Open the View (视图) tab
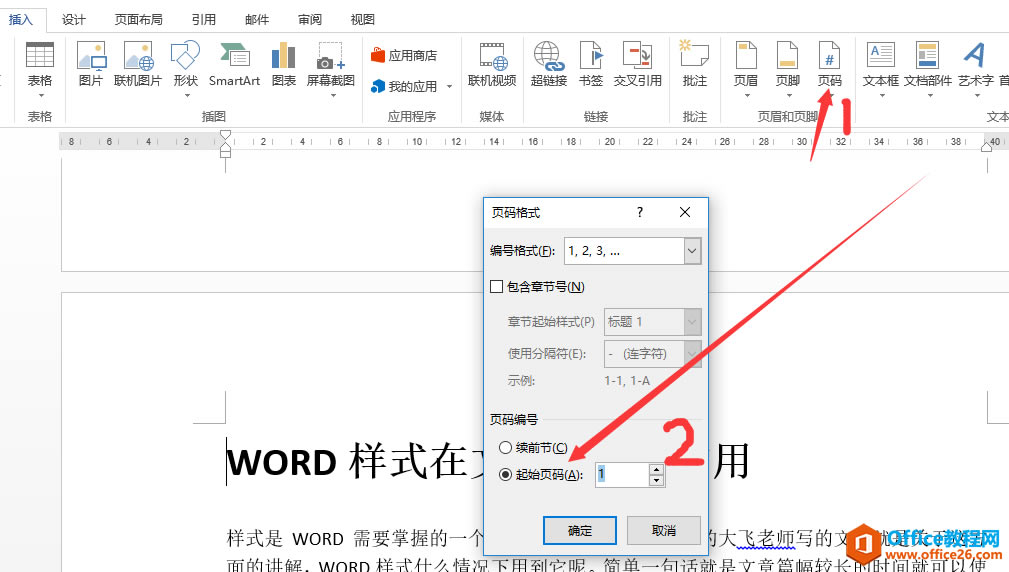1009x572 pixels. tap(362, 19)
